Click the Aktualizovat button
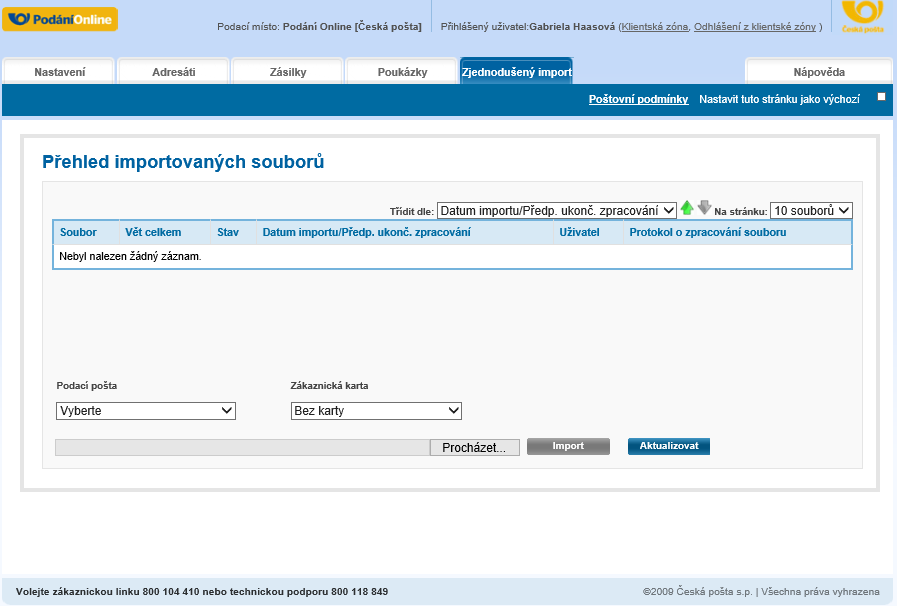 click(x=668, y=446)
